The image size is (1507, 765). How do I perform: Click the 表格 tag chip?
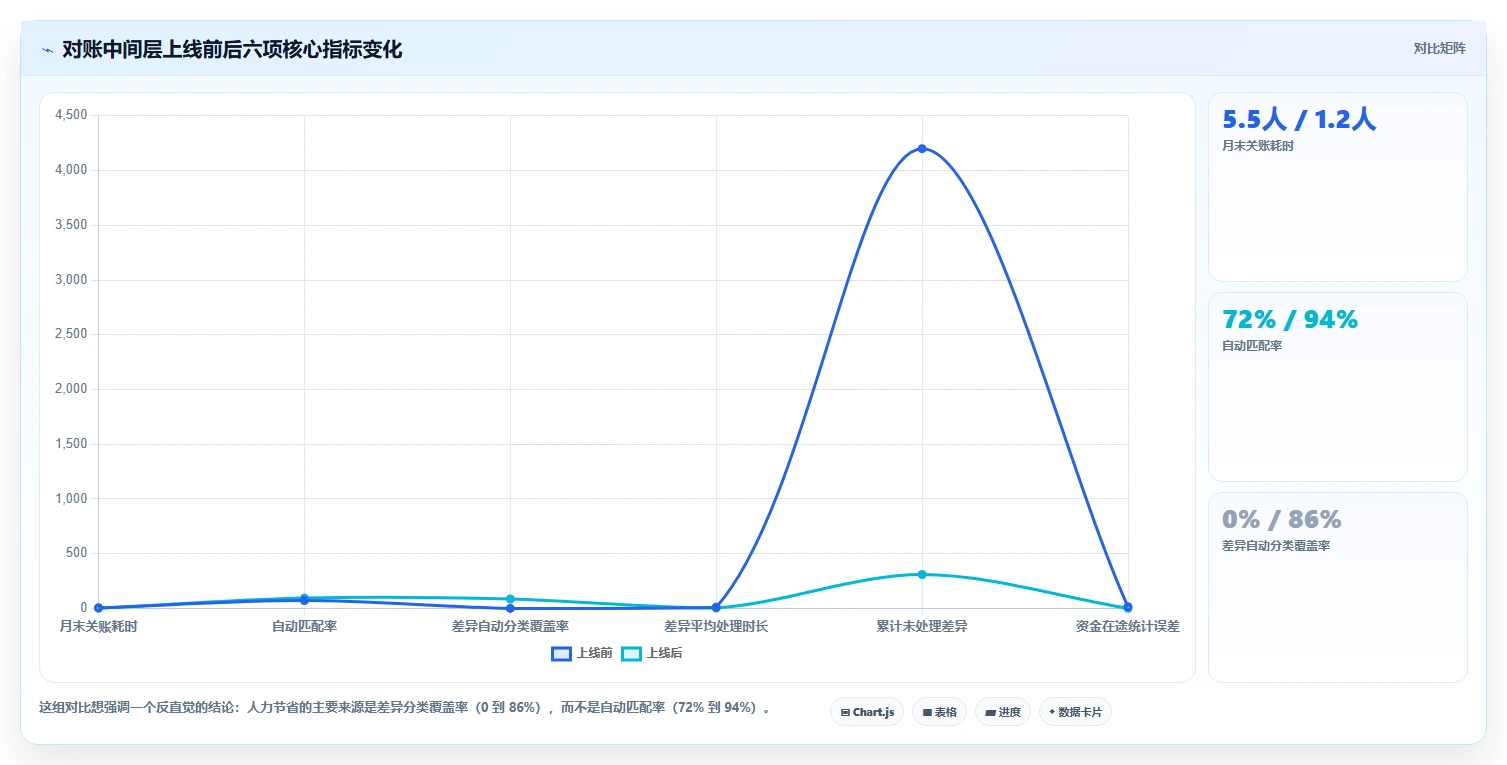click(x=939, y=712)
